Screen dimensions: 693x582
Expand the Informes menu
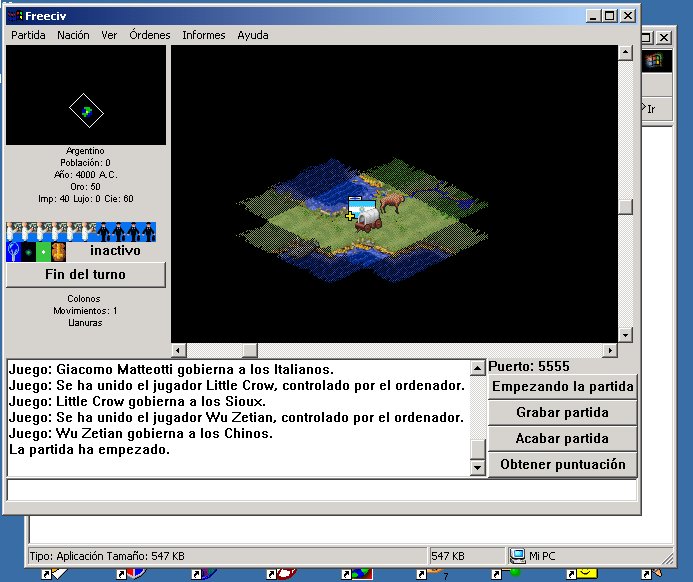203,35
